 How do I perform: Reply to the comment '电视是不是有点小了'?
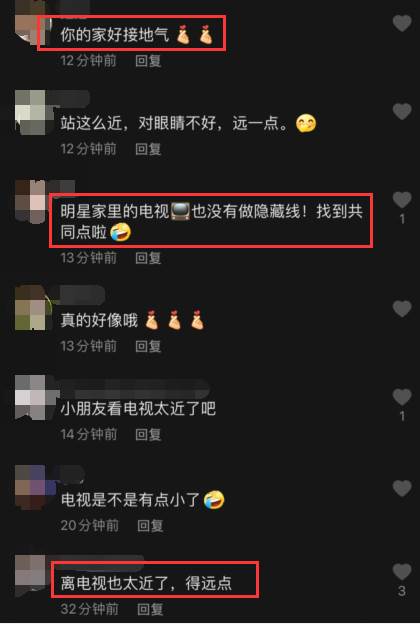(x=150, y=526)
